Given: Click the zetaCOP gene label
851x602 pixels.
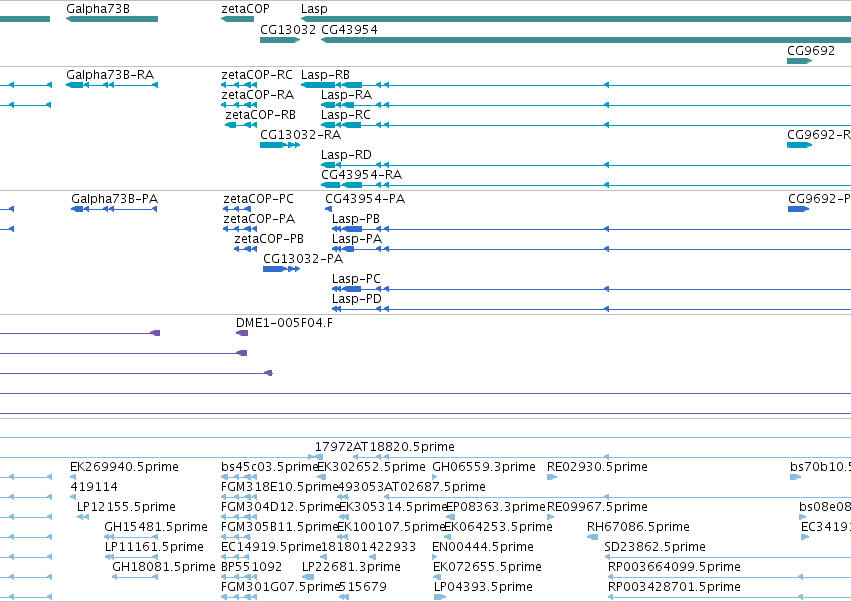Looking at the screenshot, I should [245, 9].
